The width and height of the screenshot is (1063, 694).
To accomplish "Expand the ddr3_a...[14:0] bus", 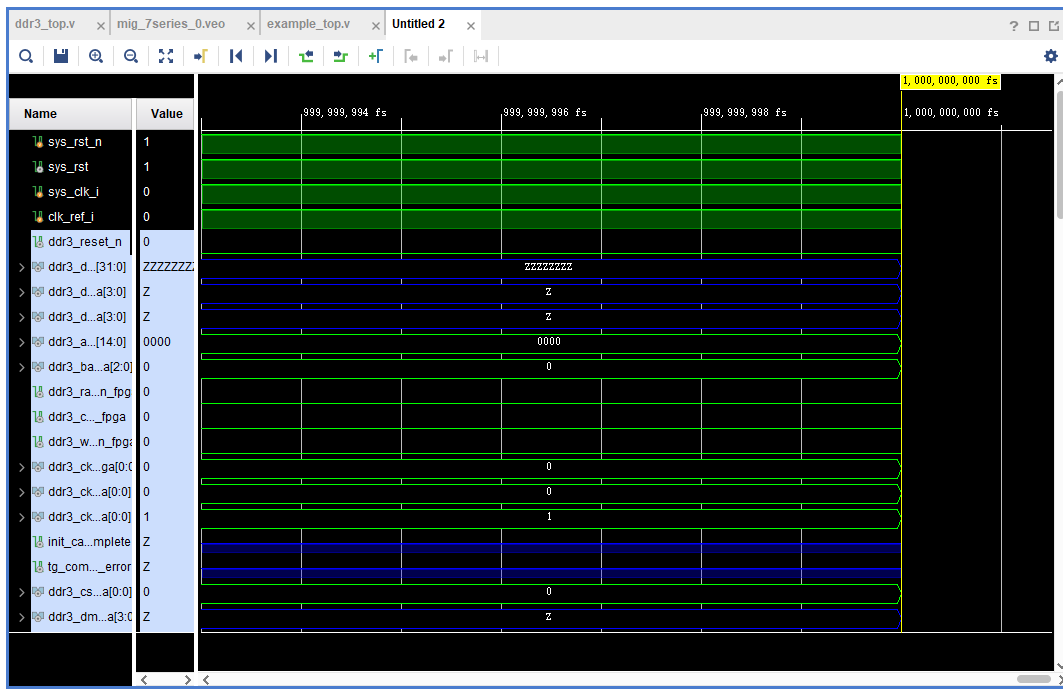I will point(22,342).
